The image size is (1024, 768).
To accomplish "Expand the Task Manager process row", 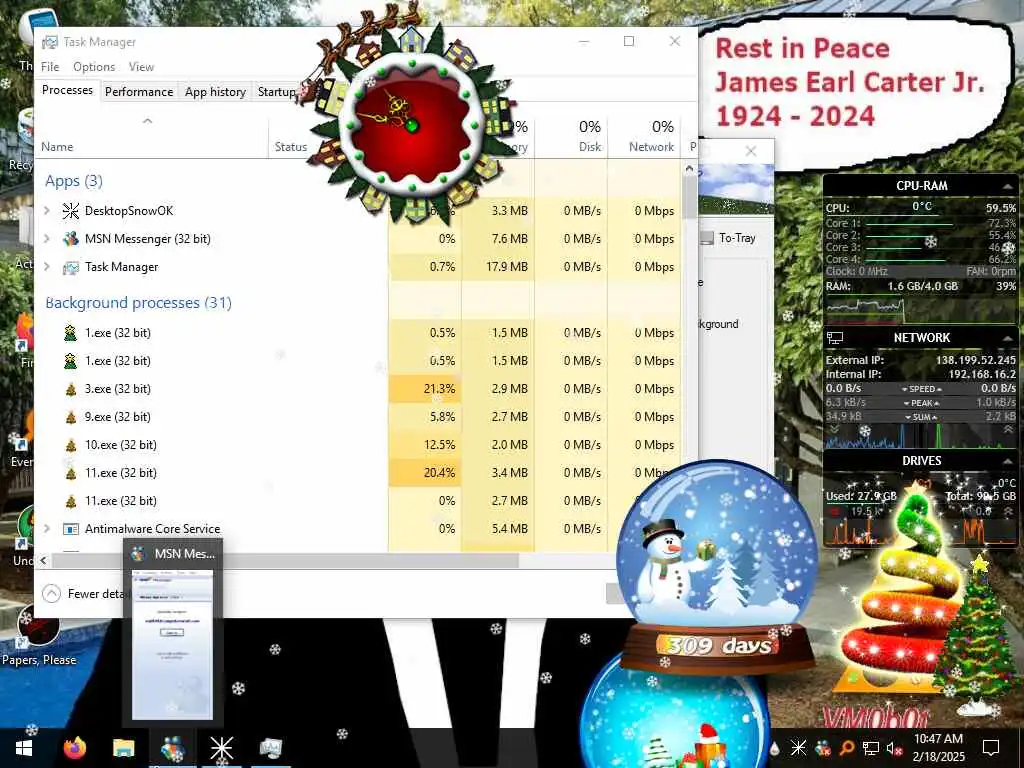I will pyautogui.click(x=46, y=266).
